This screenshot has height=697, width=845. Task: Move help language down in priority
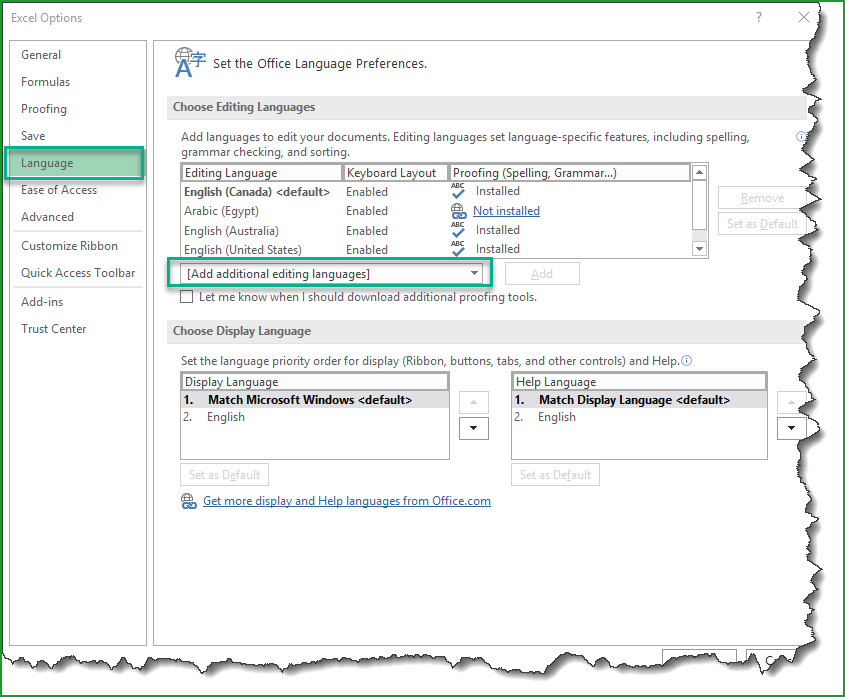(x=791, y=428)
